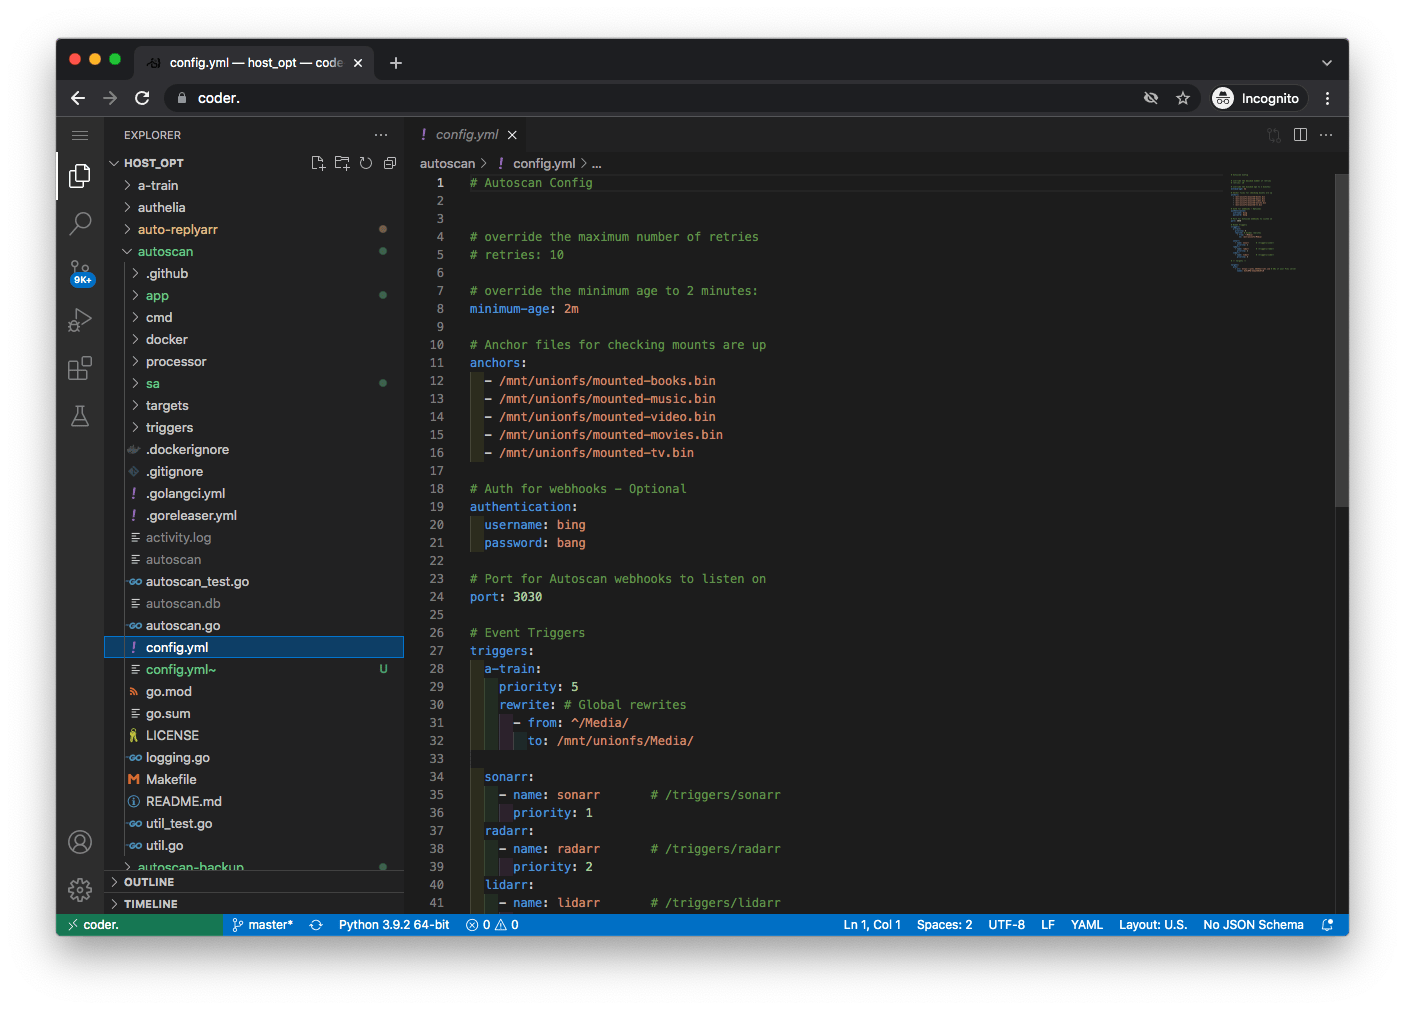Expand the OUTLINE section

coord(149,882)
